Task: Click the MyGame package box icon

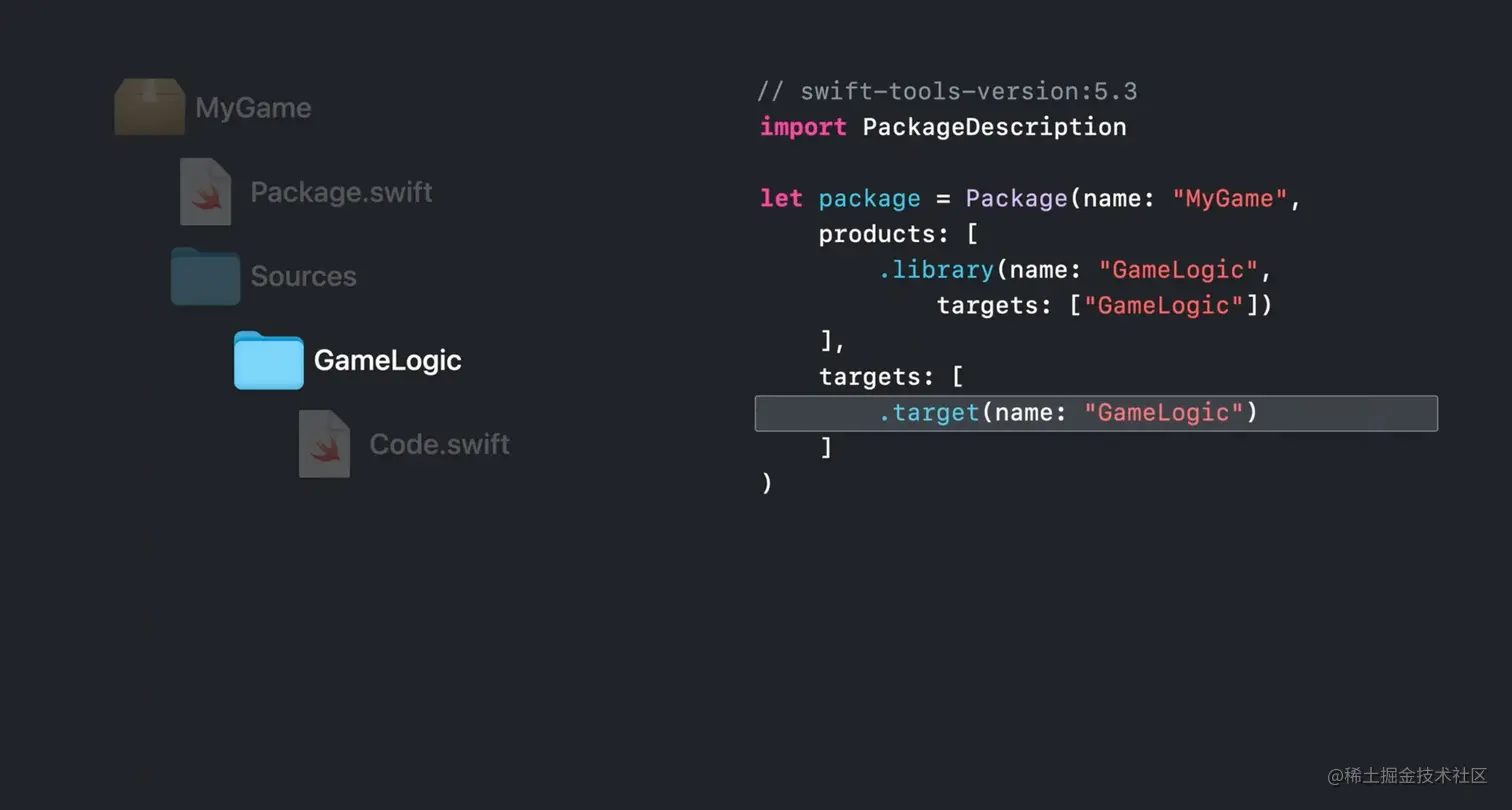Action: tap(150, 107)
